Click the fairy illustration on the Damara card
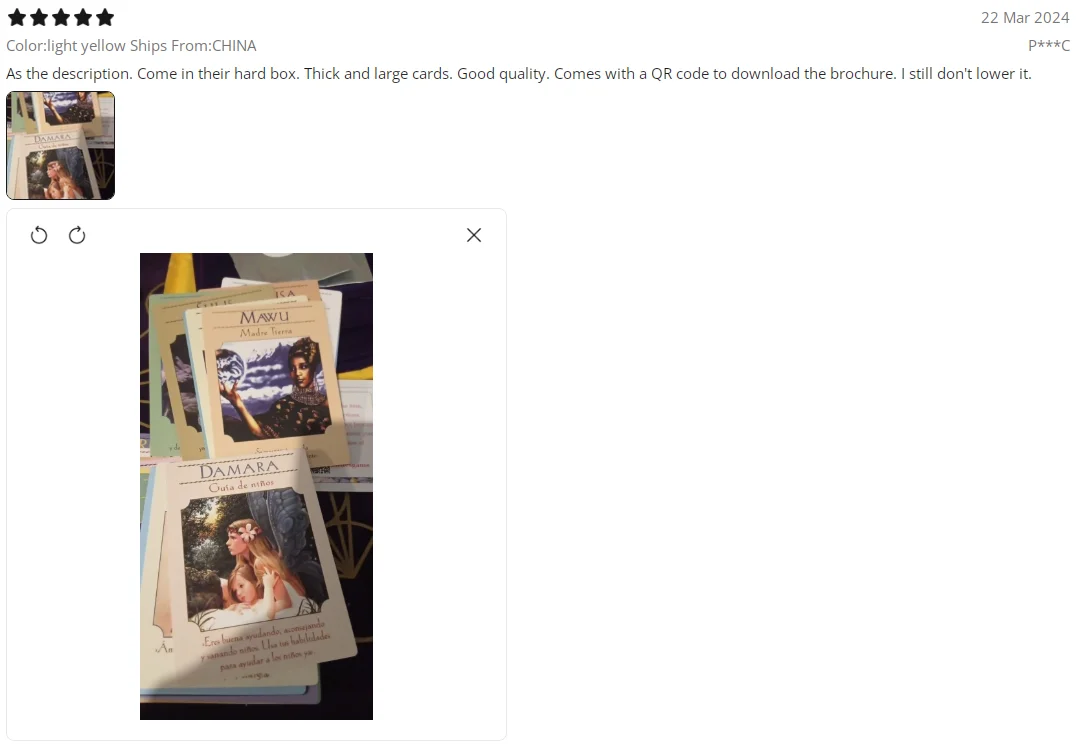This screenshot has height=753, width=1084. coord(253,557)
